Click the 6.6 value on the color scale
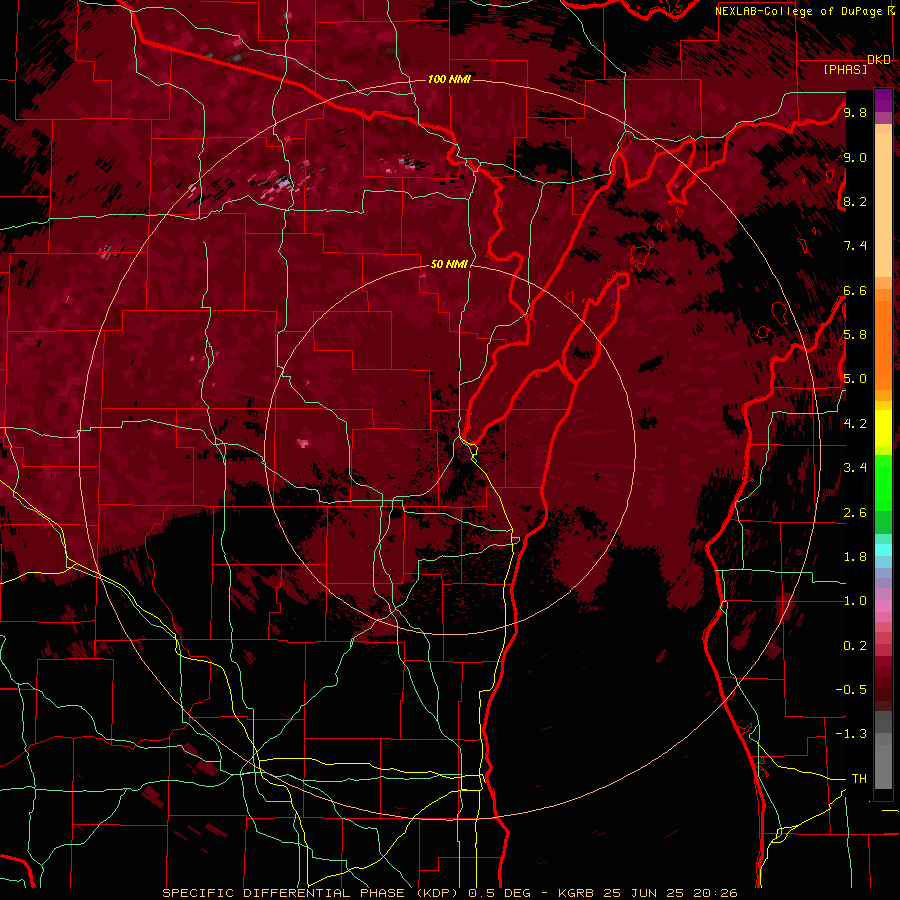 click(x=855, y=290)
